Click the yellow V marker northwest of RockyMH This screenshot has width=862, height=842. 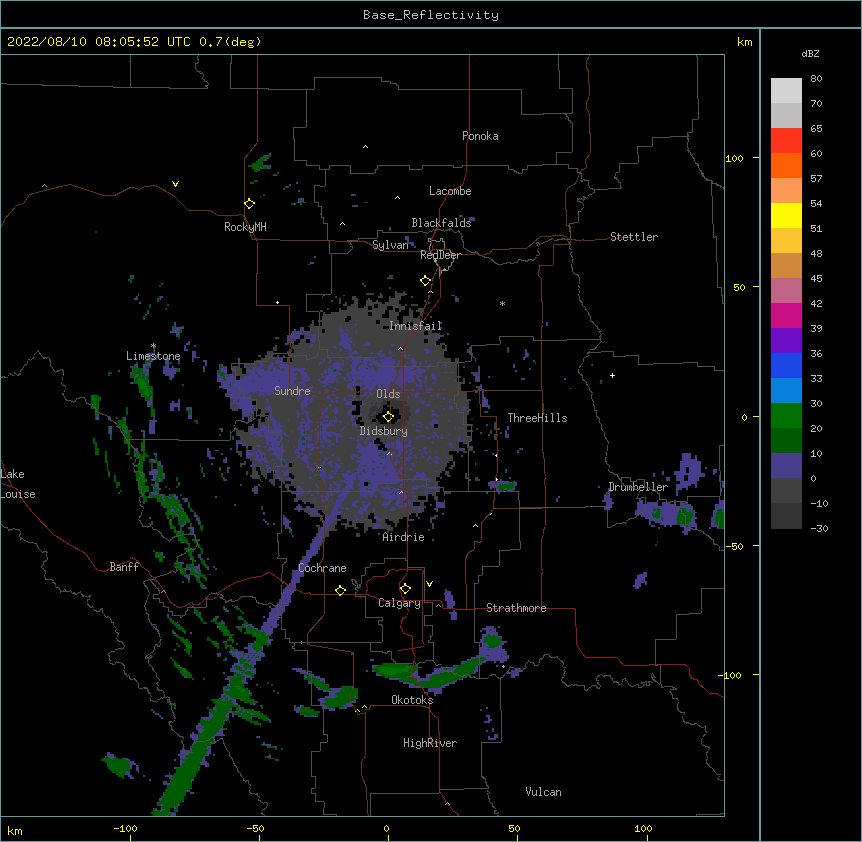[x=175, y=184]
